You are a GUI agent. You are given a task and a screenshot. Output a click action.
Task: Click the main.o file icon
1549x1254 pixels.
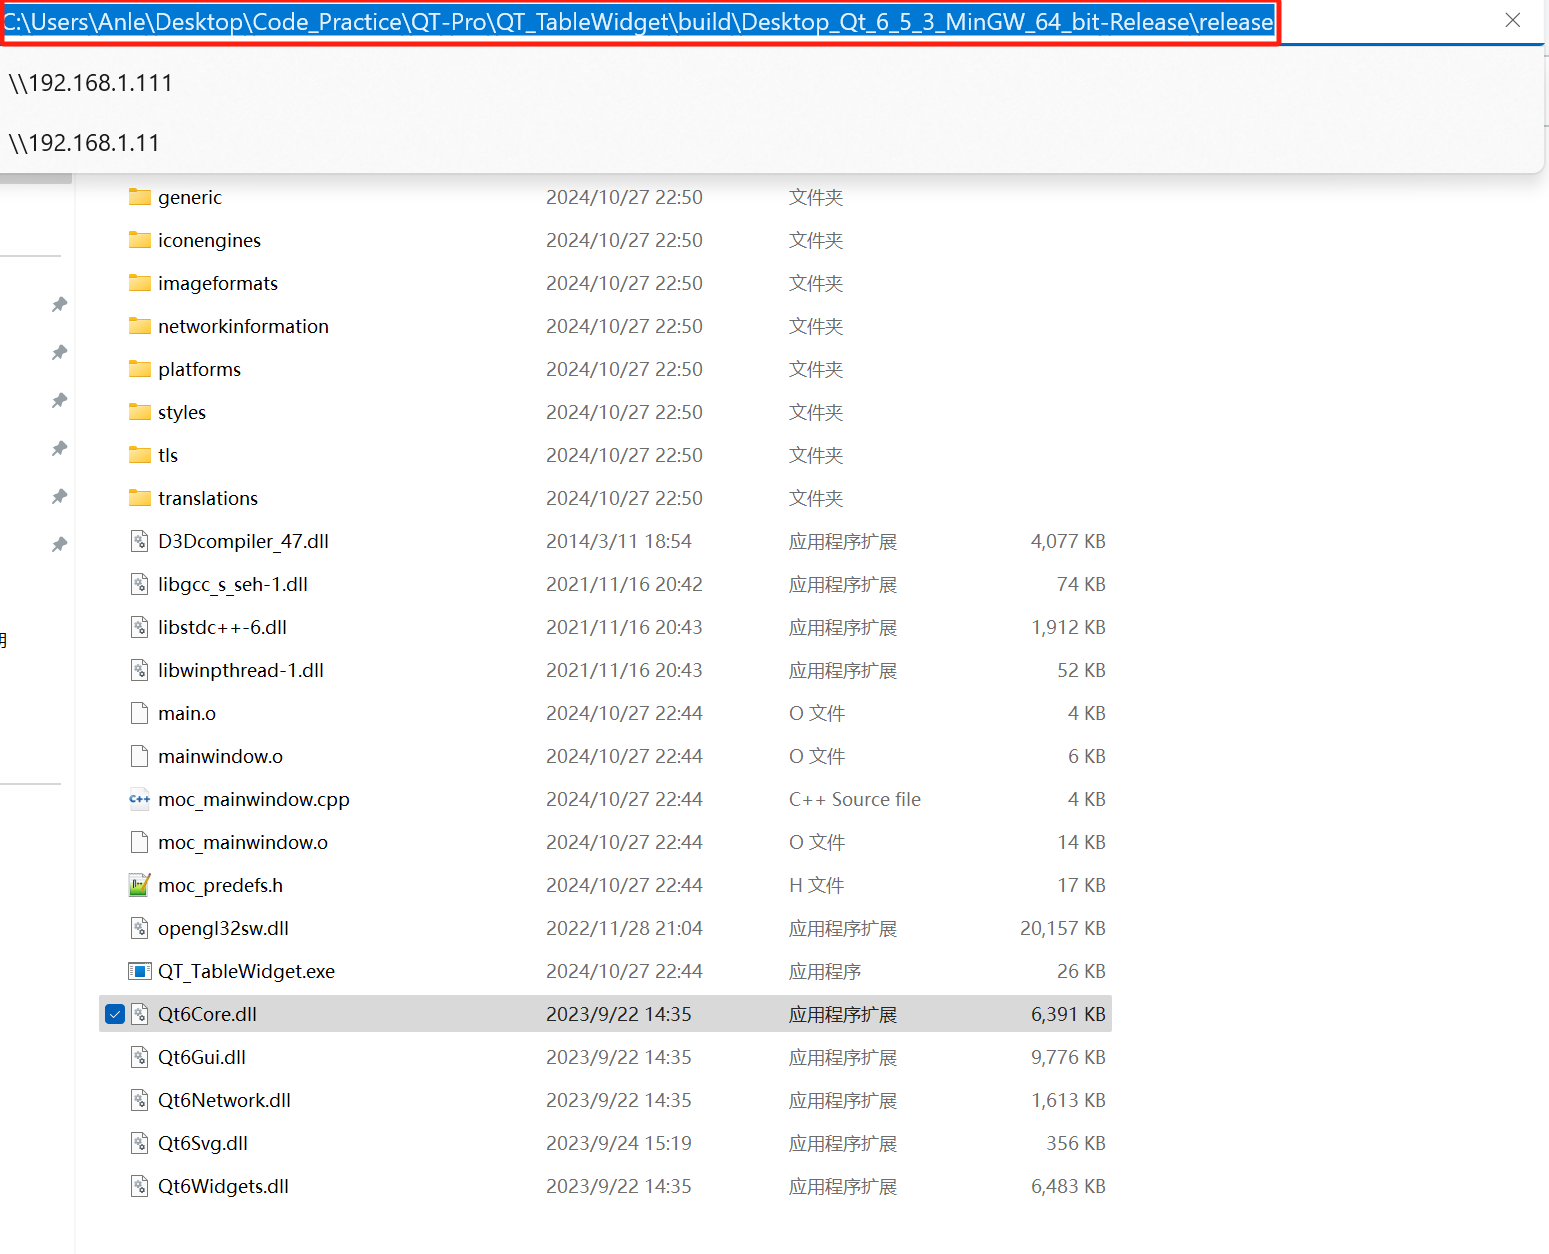point(140,713)
